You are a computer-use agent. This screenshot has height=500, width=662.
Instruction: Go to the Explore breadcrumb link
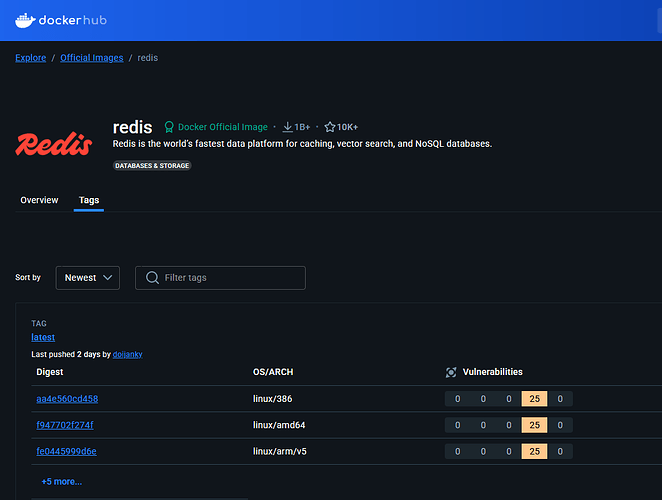[x=30, y=58]
